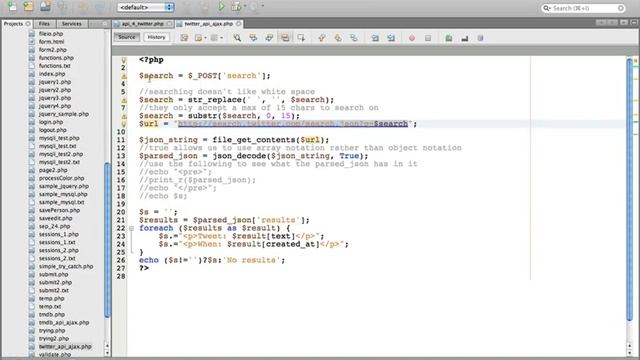The height and width of the screenshot is (360, 640).
Task: Click the lightbulb hint on the $url line
Action: coord(124,124)
